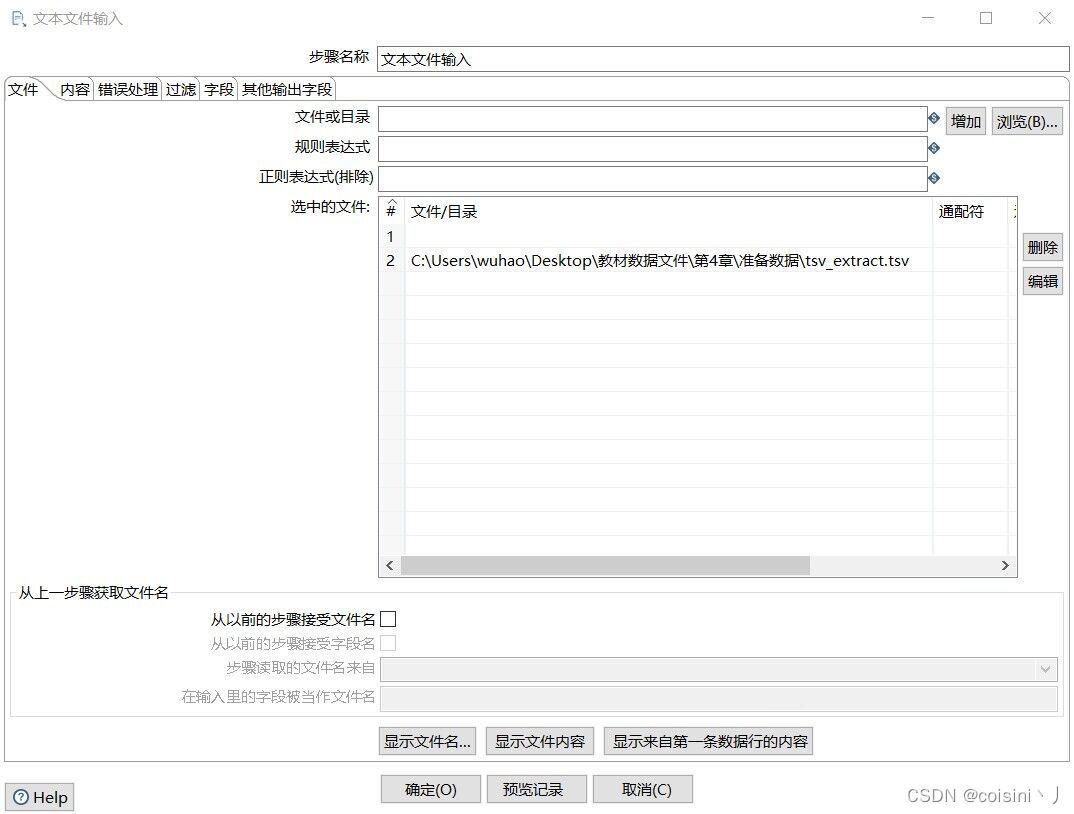Image resolution: width=1074 pixels, height=814 pixels.
Task: Select the tsv_extract.tsv row in file list
Action: pyautogui.click(x=659, y=260)
